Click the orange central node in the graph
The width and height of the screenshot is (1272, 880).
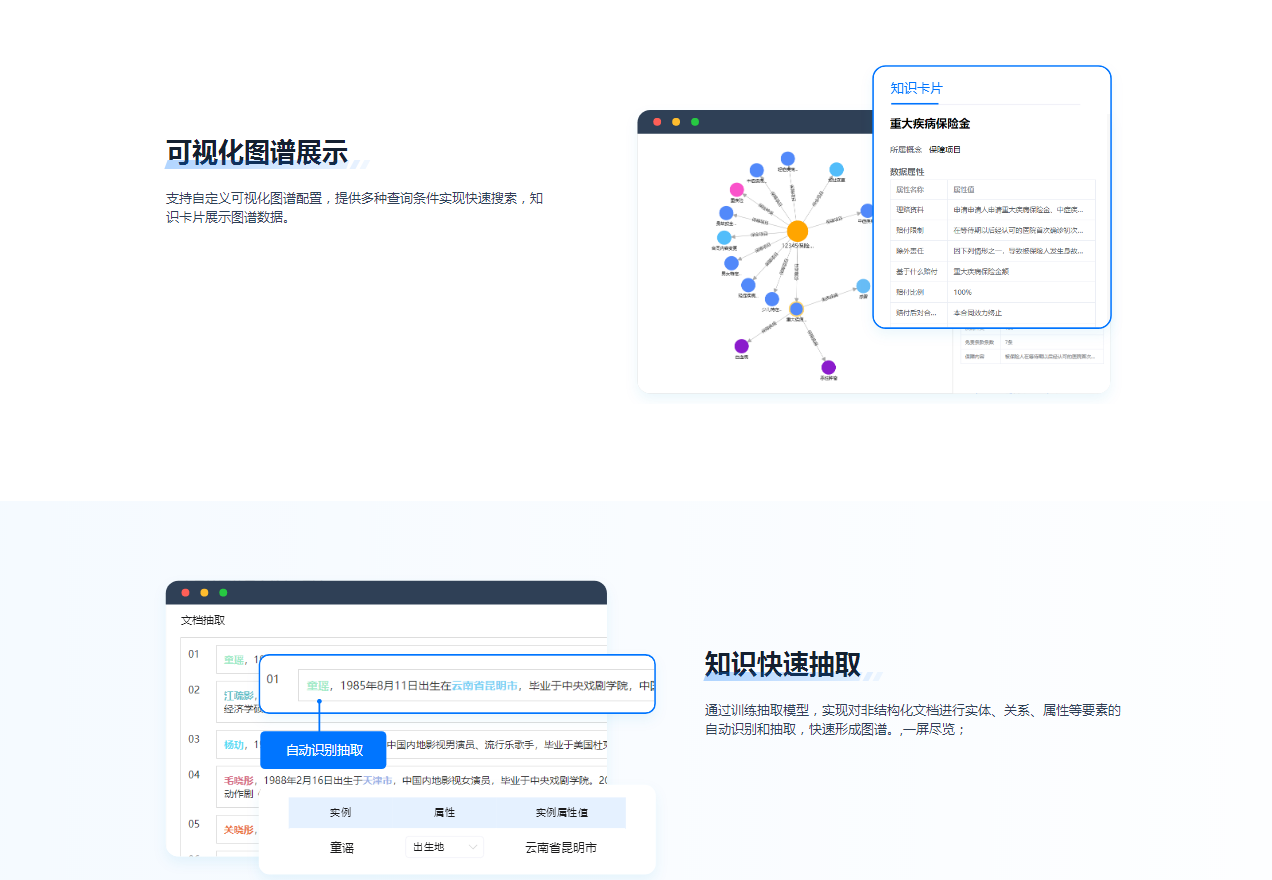(797, 231)
